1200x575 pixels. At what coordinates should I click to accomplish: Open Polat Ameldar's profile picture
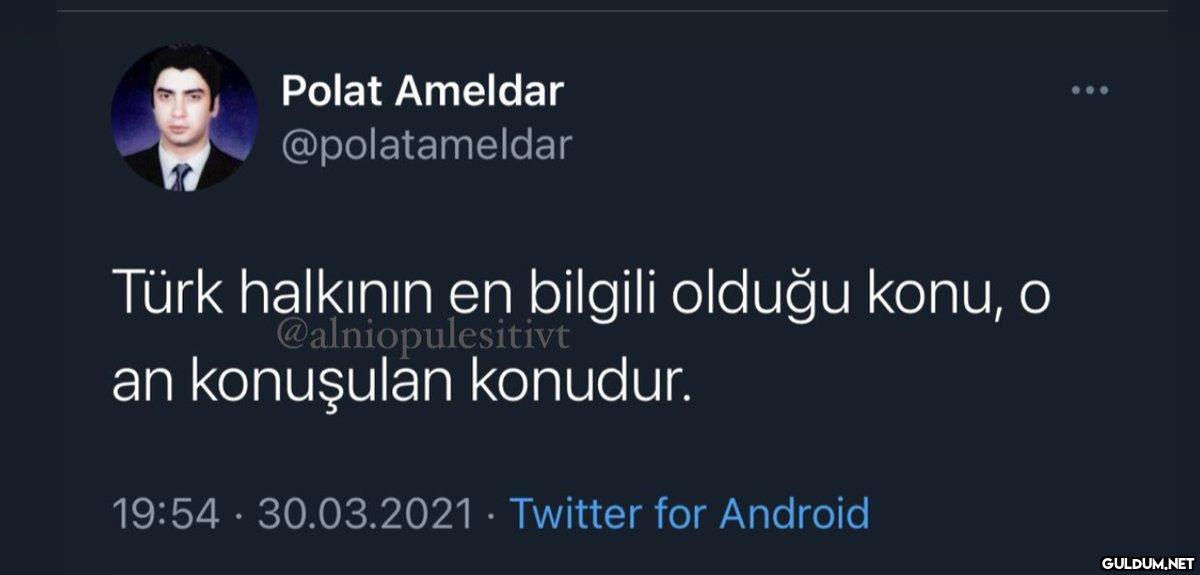coord(183,117)
